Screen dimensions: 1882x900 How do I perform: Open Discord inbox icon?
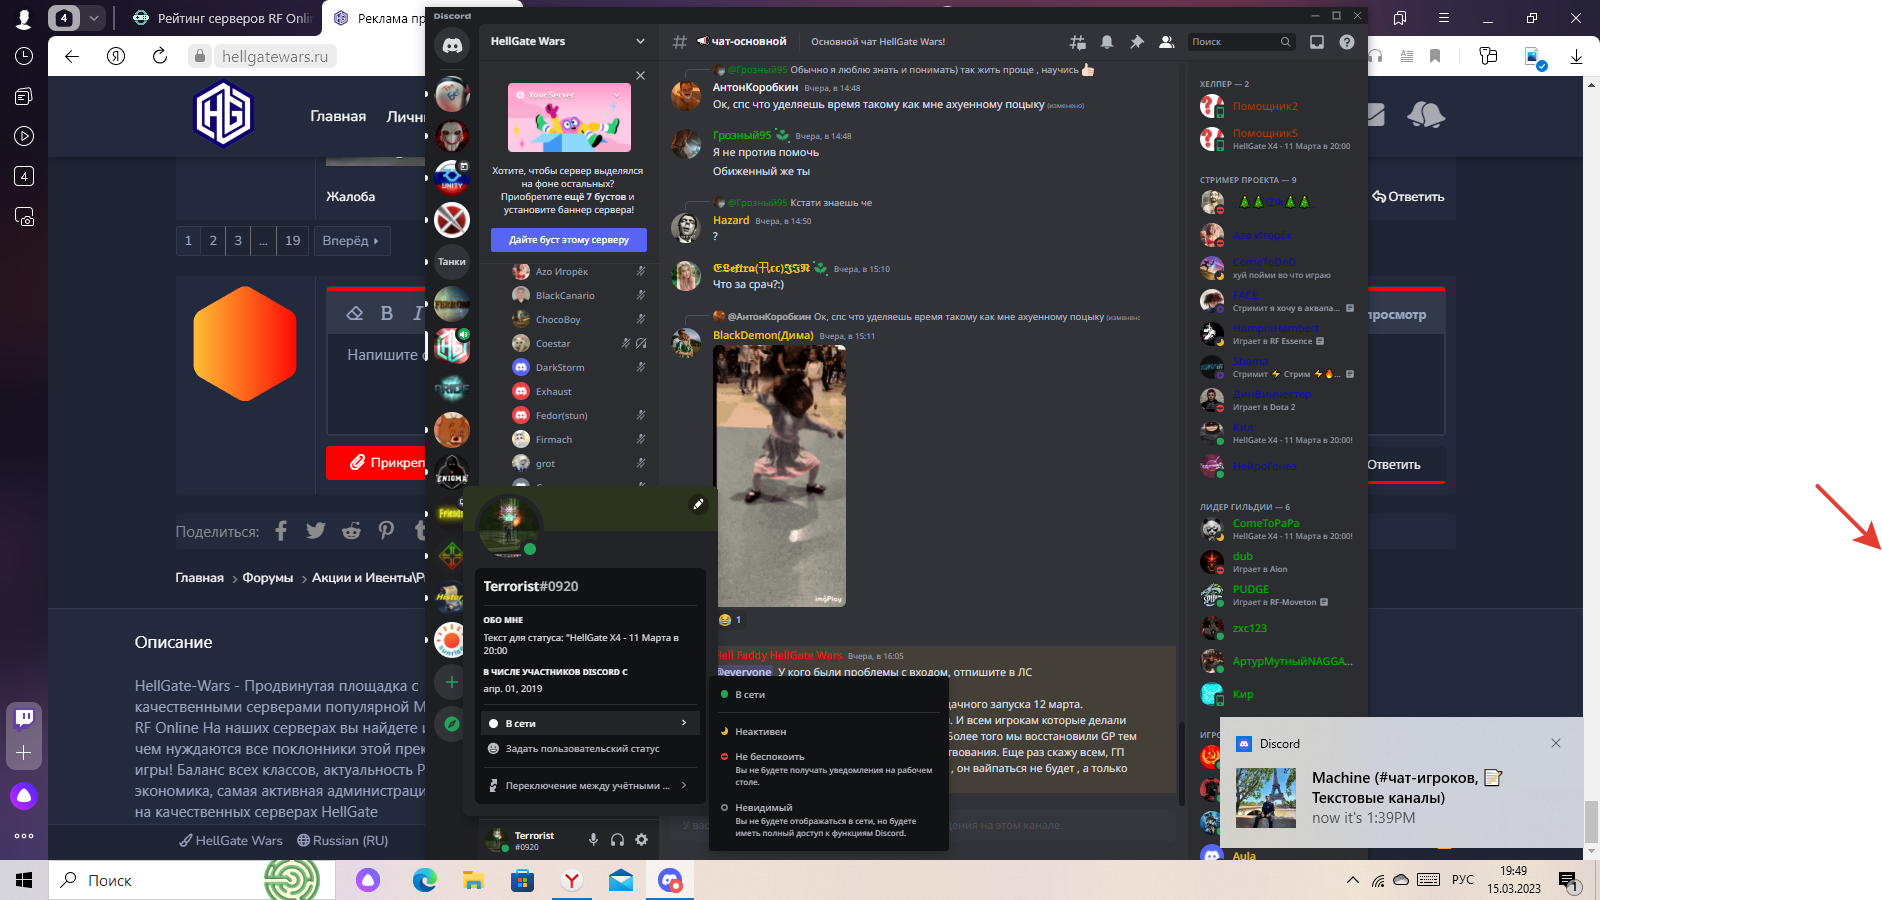(x=1317, y=42)
